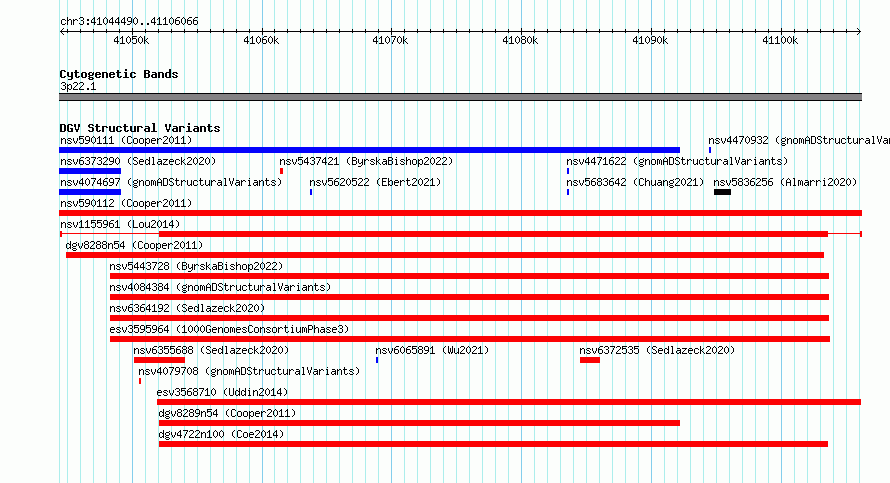890x483 pixels.
Task: Click the red bar under nsv4084384
Action: [x=469, y=297]
